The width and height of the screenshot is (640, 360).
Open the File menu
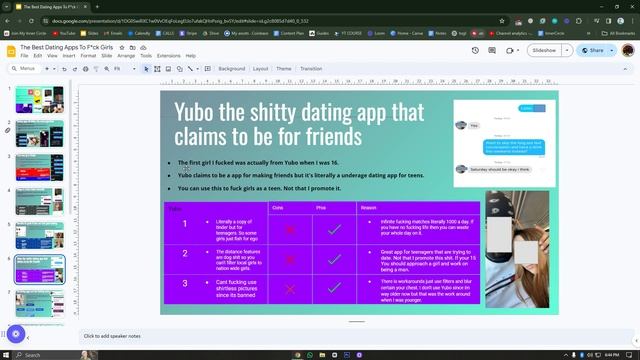coord(24,56)
